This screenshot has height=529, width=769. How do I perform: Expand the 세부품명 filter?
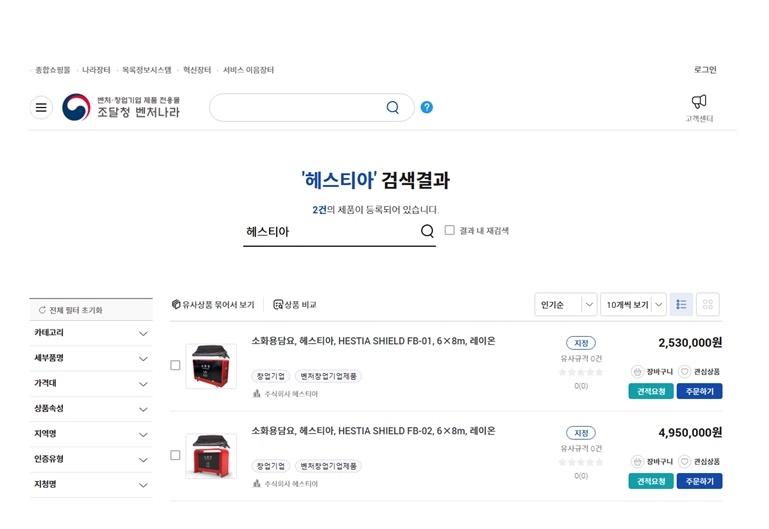pos(91,358)
